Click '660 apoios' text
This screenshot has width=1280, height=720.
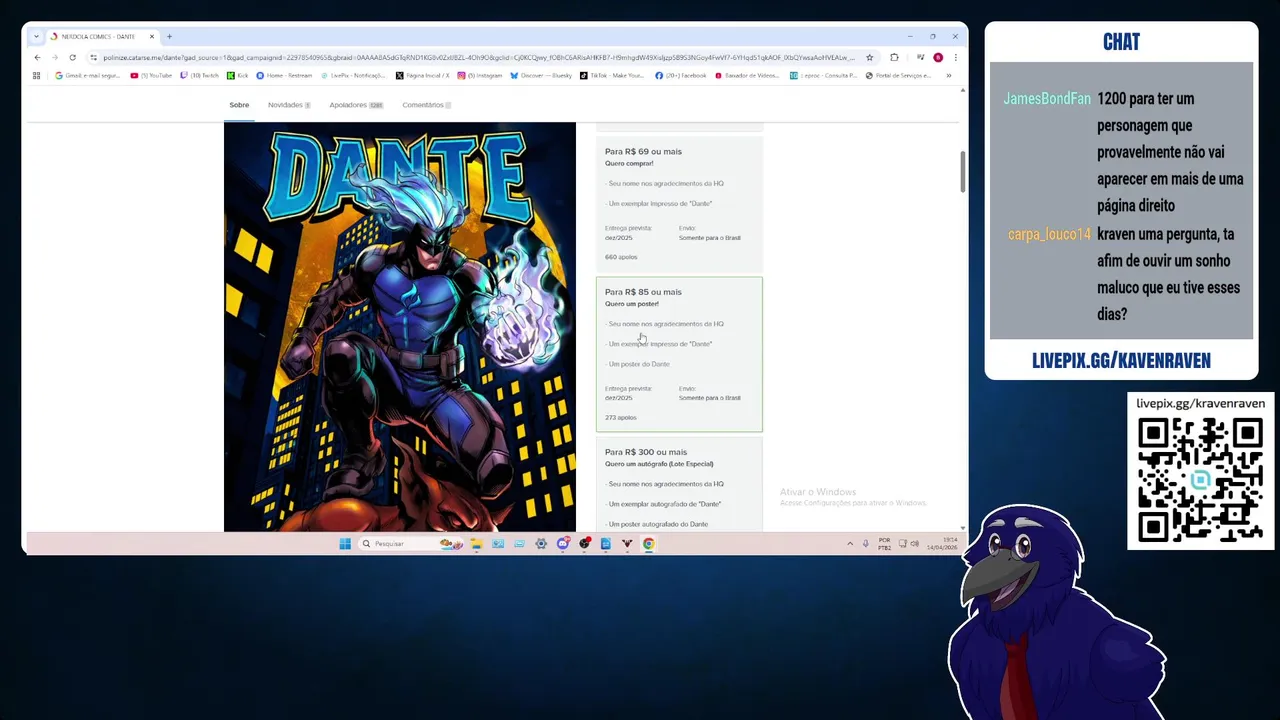[x=621, y=257]
